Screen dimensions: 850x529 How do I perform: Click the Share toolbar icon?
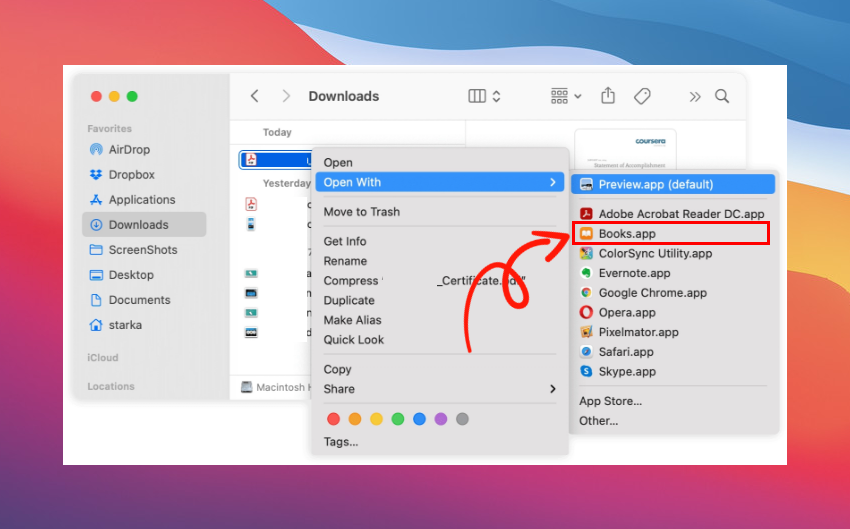(608, 95)
